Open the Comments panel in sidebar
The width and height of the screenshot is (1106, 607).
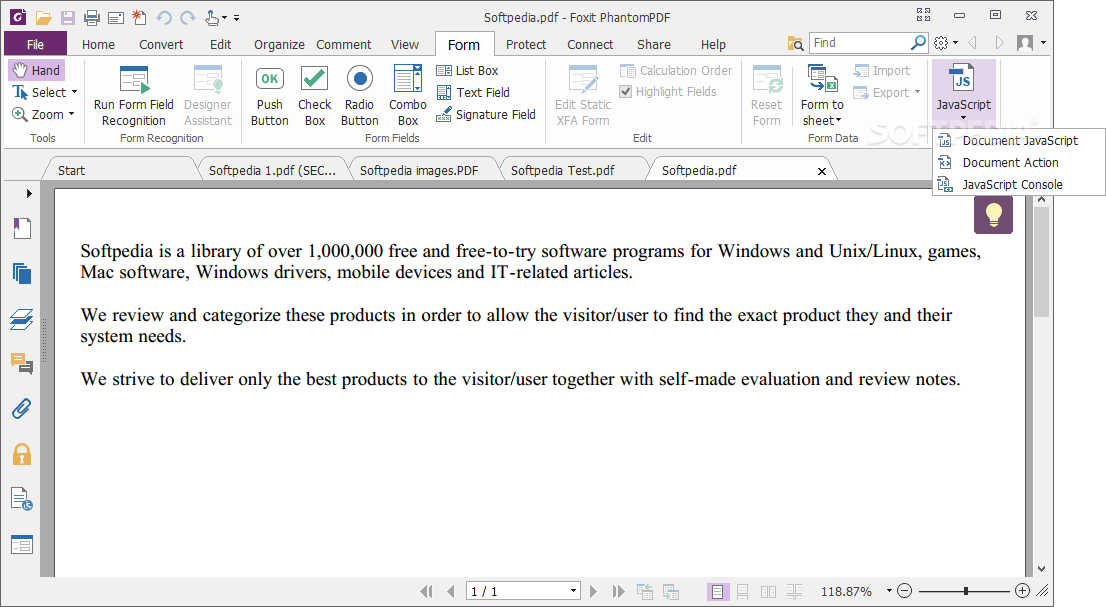pyautogui.click(x=22, y=364)
